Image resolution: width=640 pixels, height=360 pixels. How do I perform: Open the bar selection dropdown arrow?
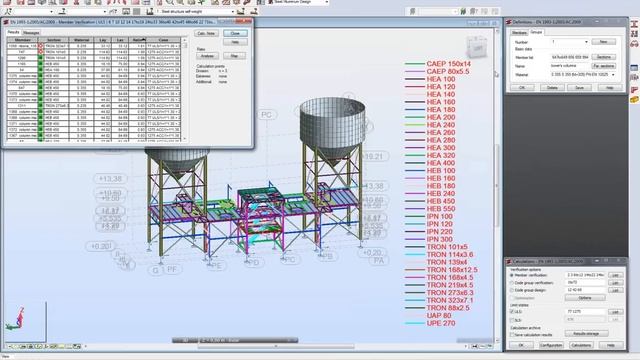click(104, 11)
